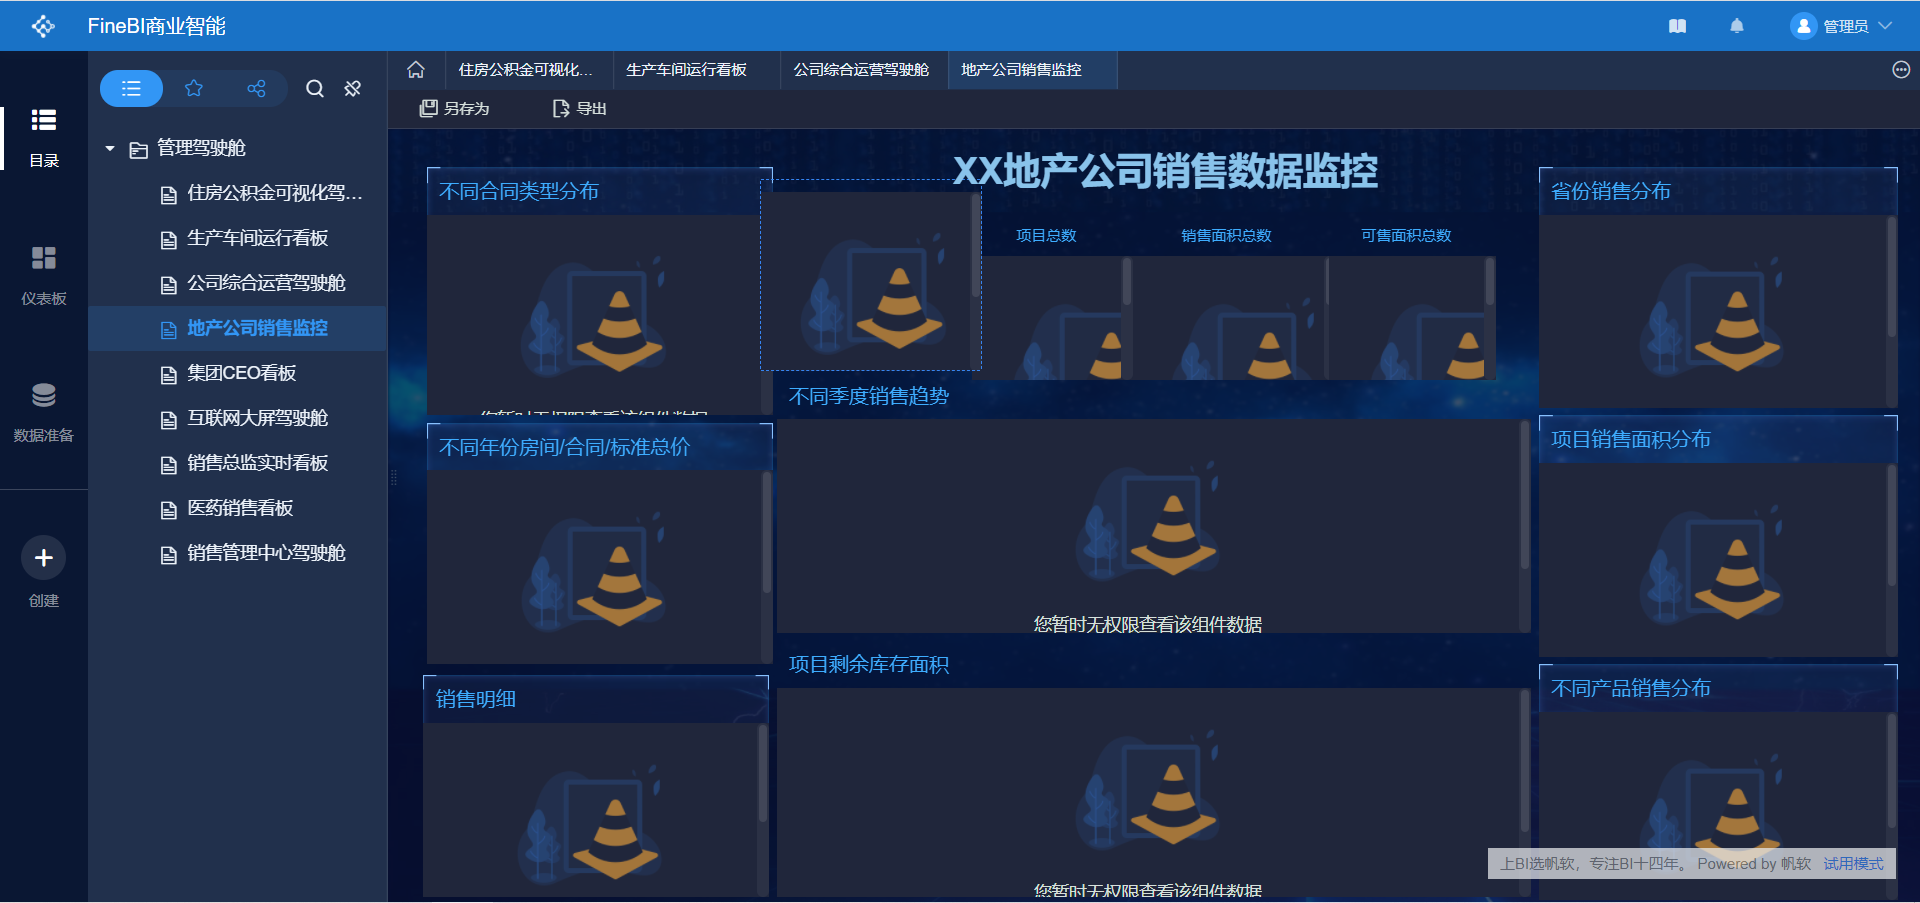
Task: Open 销售管理中心驾驶舱 in the tree
Action: click(266, 553)
